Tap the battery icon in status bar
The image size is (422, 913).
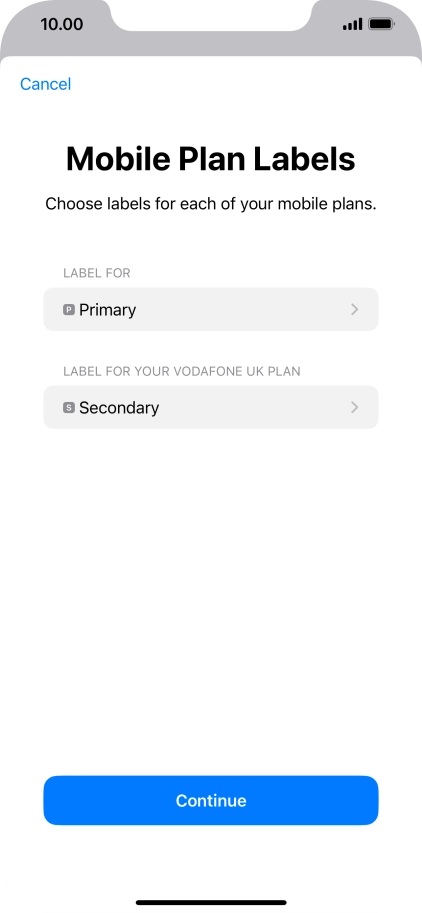(x=382, y=24)
